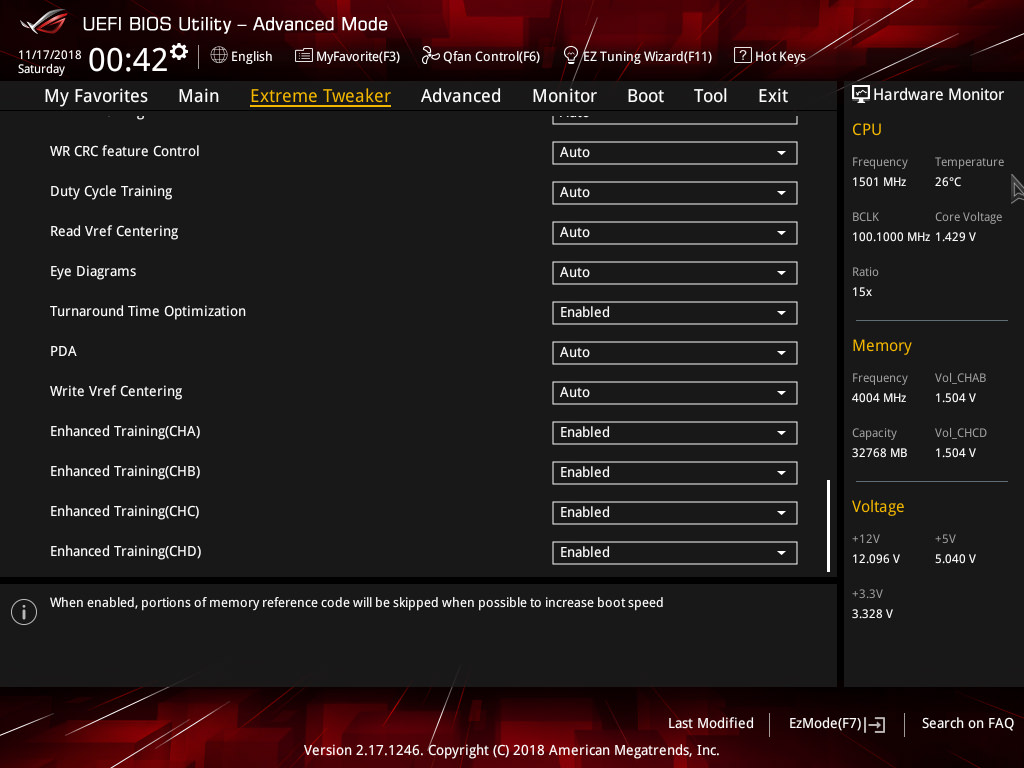Open the Enhanced Training(CHC) dropdown
Image resolution: width=1024 pixels, height=768 pixels.
[675, 513]
